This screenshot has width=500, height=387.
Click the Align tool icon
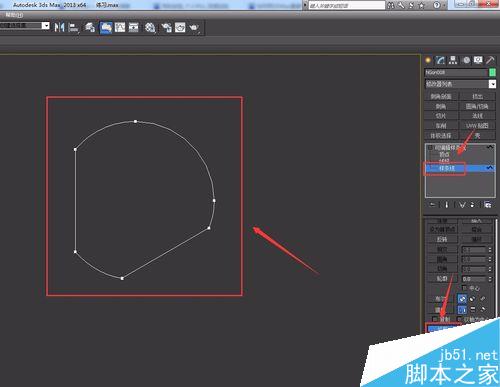[x=73, y=27]
